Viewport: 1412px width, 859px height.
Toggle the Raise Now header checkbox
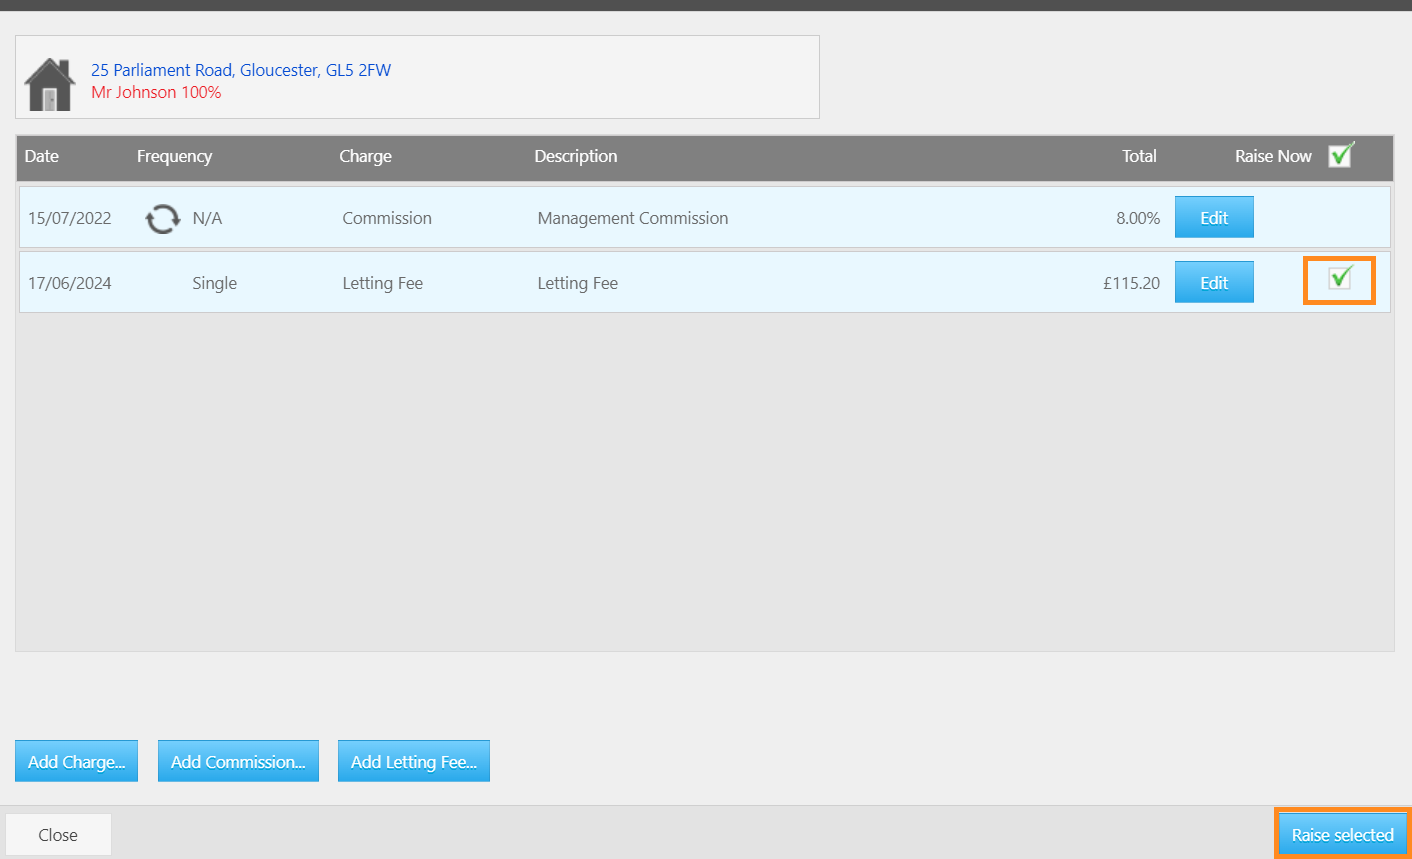point(1341,155)
